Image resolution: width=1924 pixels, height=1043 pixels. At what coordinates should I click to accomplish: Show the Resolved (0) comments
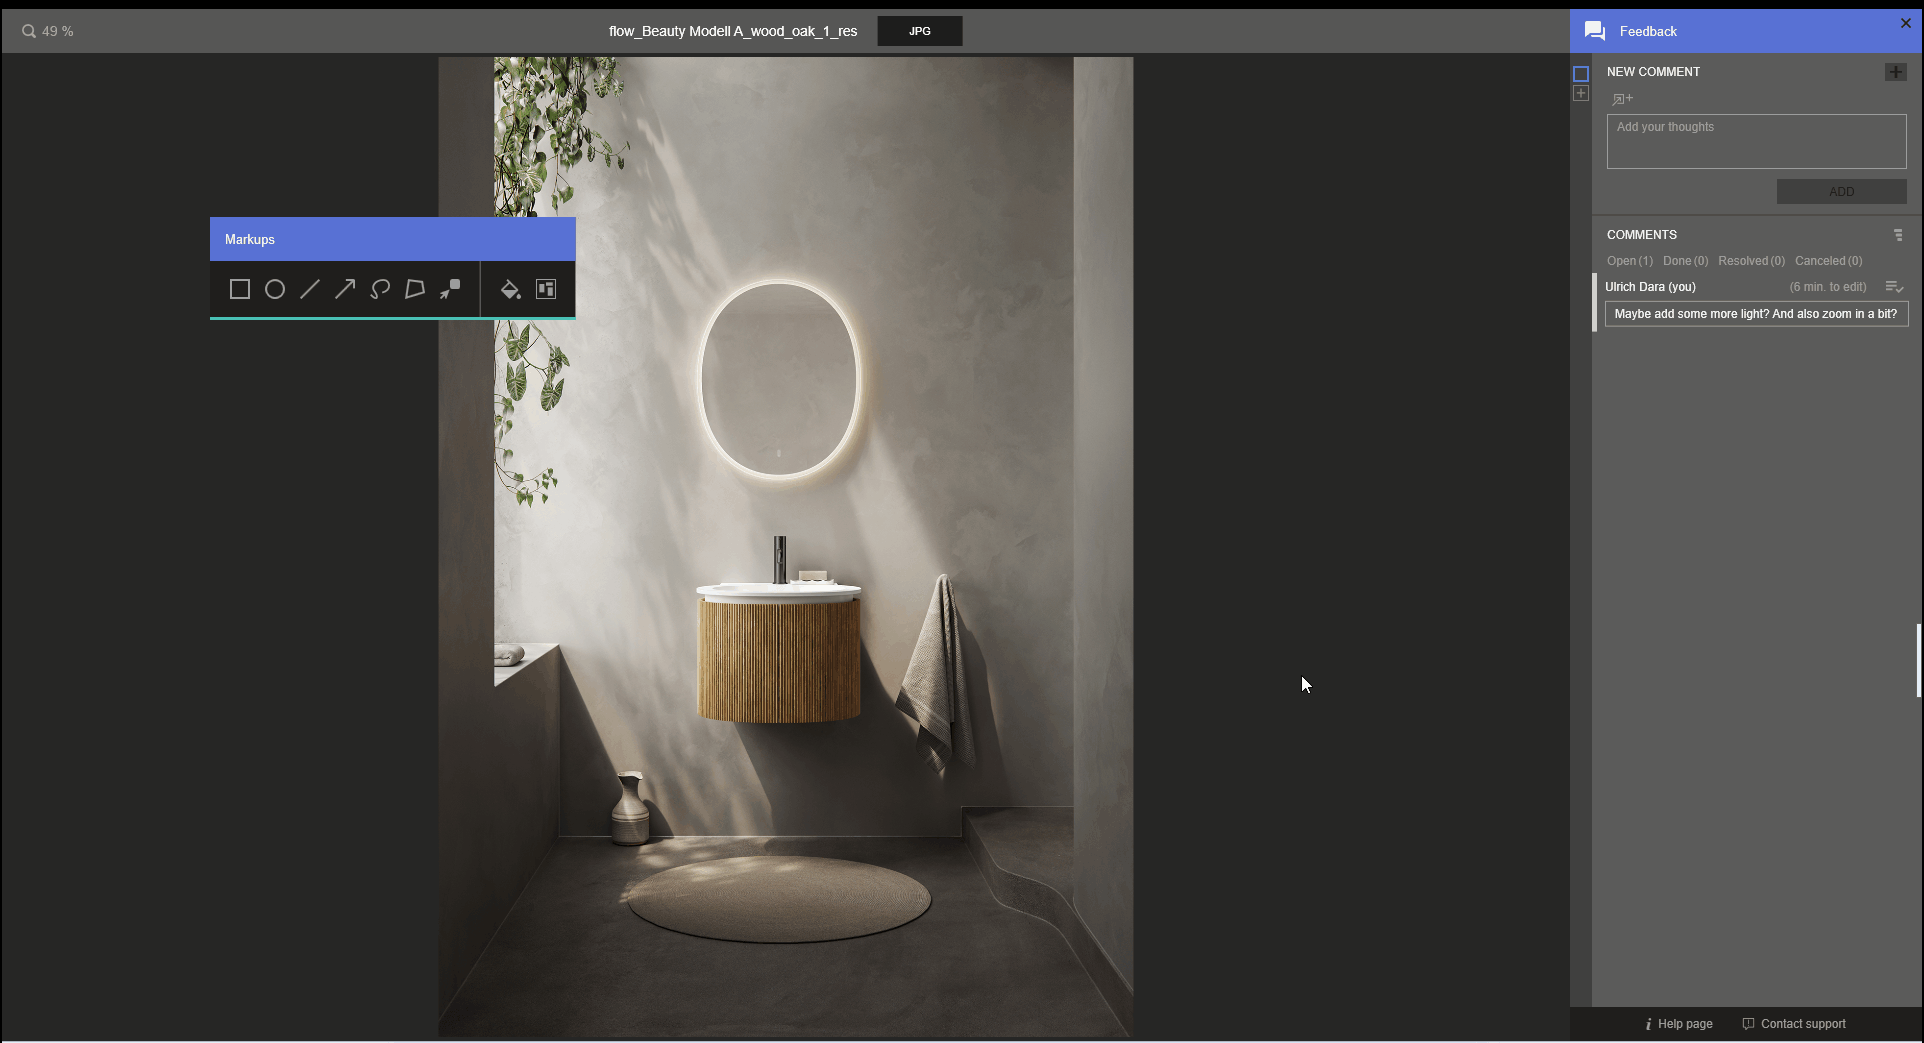1751,261
